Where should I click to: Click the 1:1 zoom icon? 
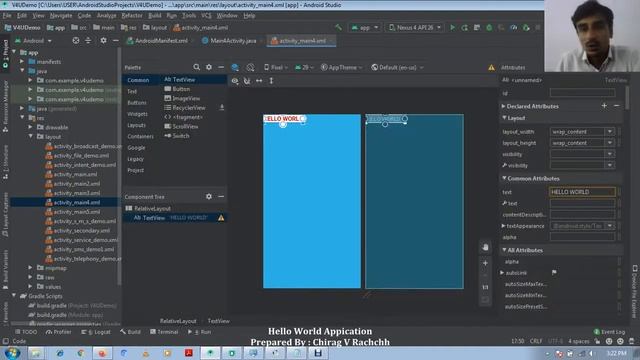[485, 287]
